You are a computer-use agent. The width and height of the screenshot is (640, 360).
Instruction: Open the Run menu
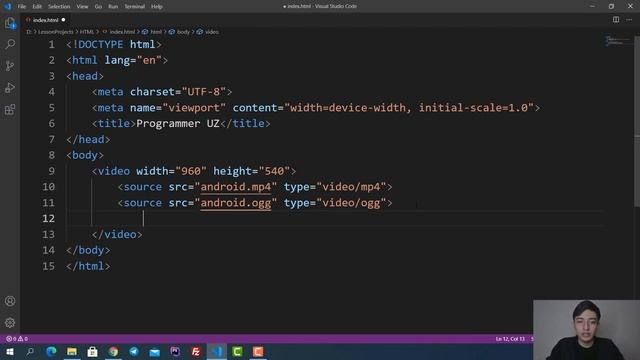[113, 7]
